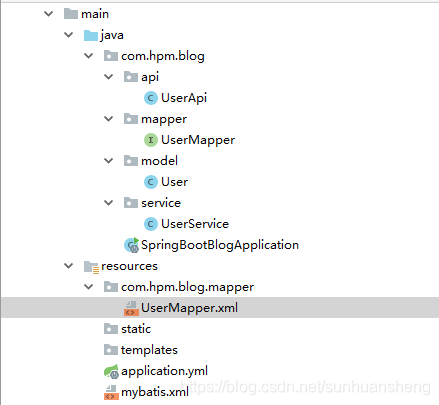The image size is (439, 405).
Task: Open the UserApi class
Action: click(184, 98)
